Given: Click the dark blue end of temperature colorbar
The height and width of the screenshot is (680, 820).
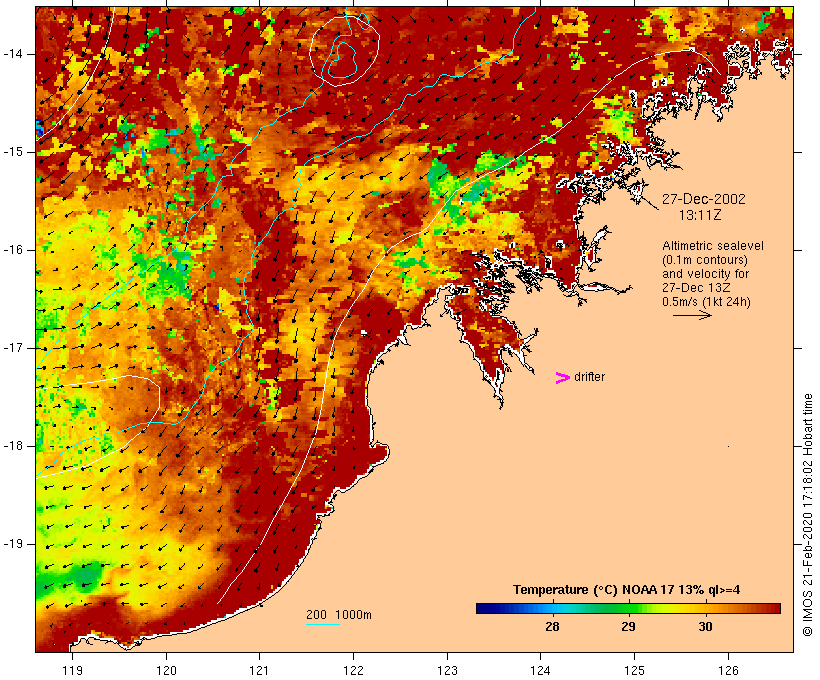Looking at the screenshot, I should click(484, 608).
